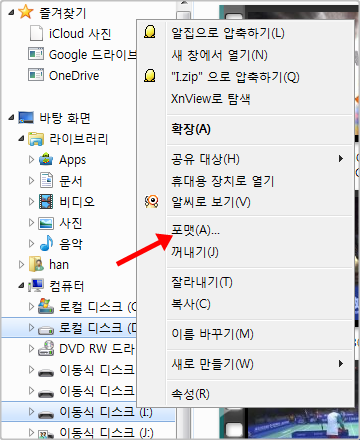Expand the han user folder node

click(x=22, y=265)
